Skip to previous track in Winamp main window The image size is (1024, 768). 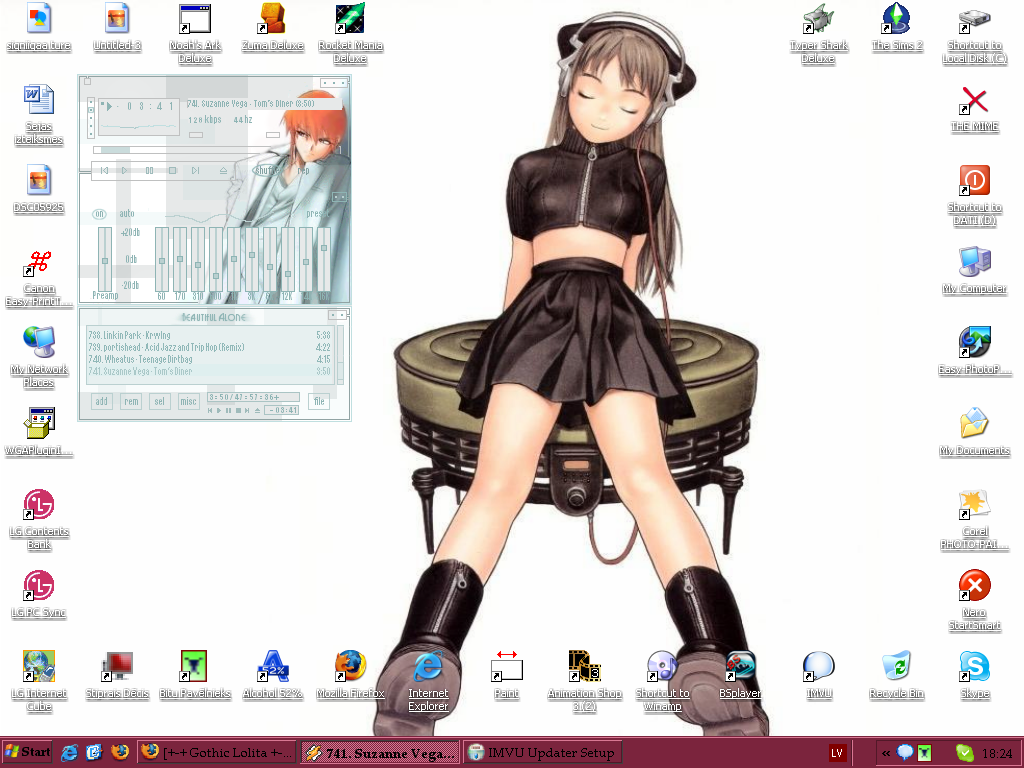[104, 170]
